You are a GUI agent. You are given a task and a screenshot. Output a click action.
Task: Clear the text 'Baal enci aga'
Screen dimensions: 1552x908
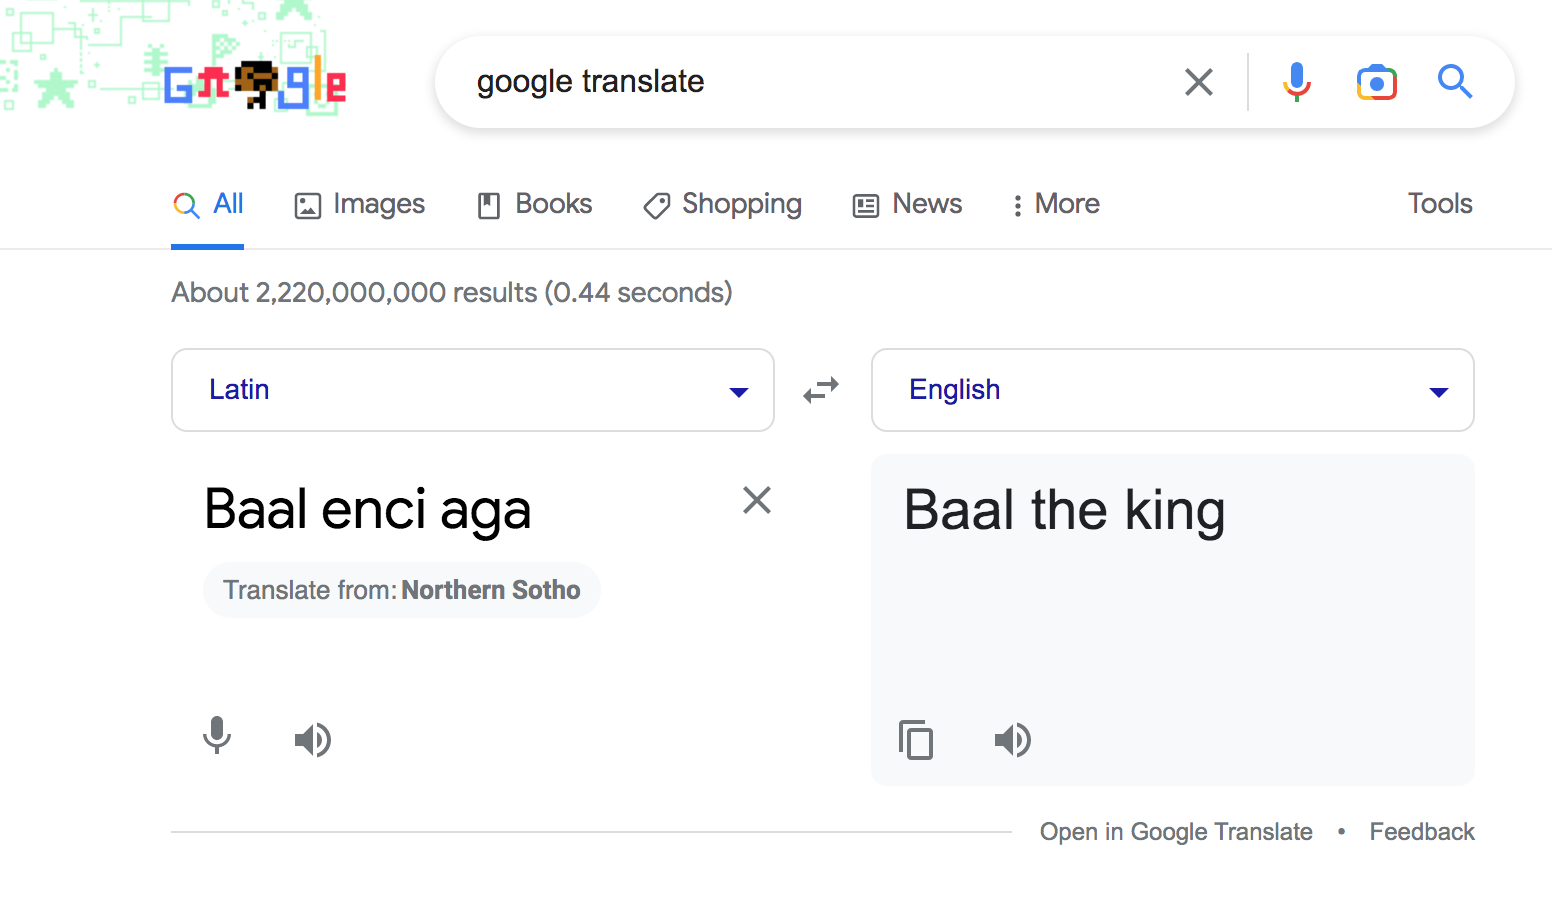[x=757, y=500]
